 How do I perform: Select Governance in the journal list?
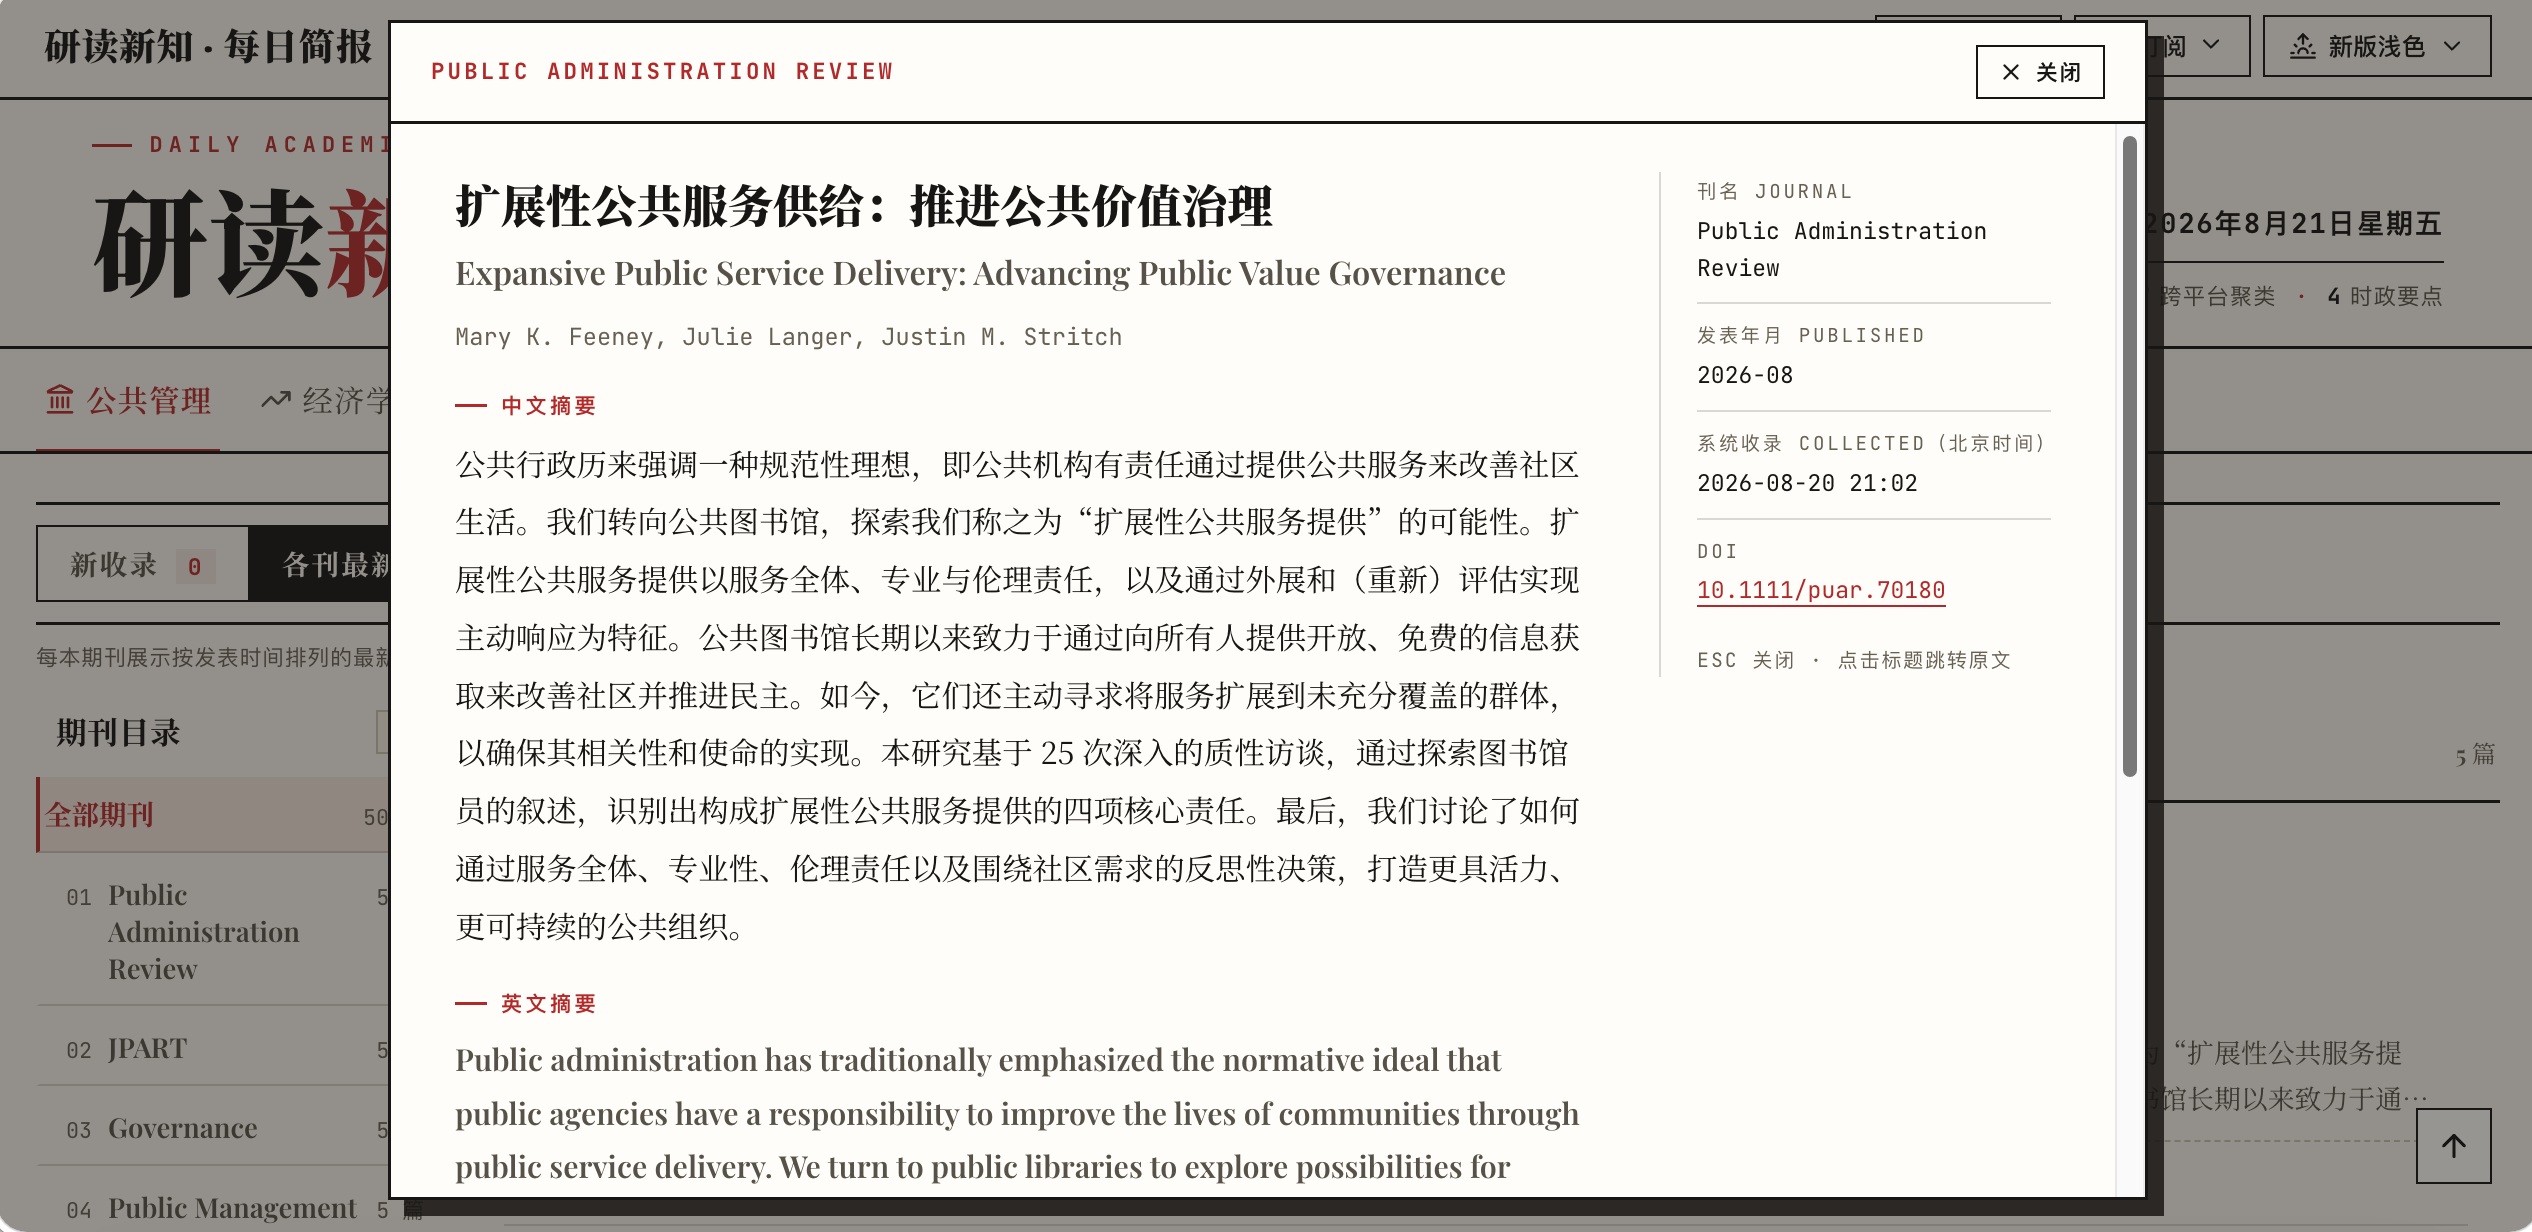point(213,1128)
